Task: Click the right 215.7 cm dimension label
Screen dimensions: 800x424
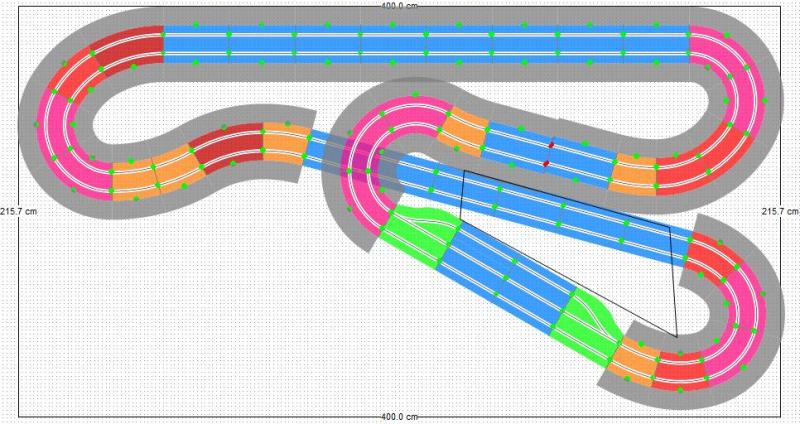Action: coord(780,212)
